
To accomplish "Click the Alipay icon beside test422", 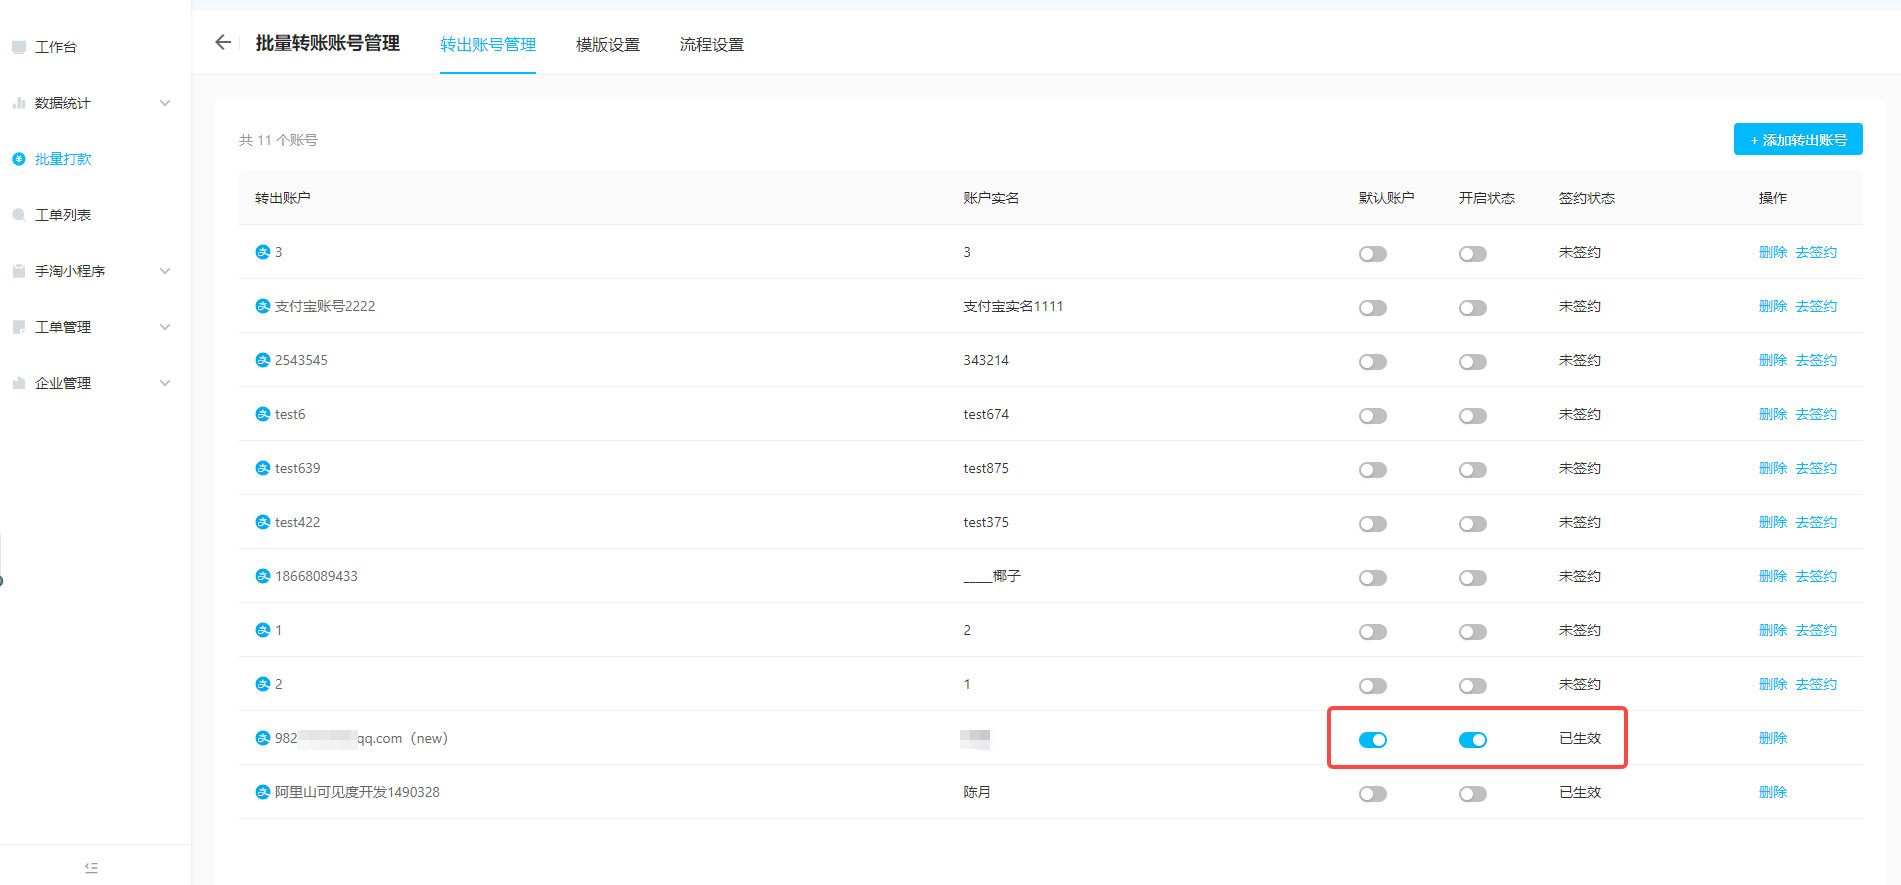I will [x=263, y=522].
